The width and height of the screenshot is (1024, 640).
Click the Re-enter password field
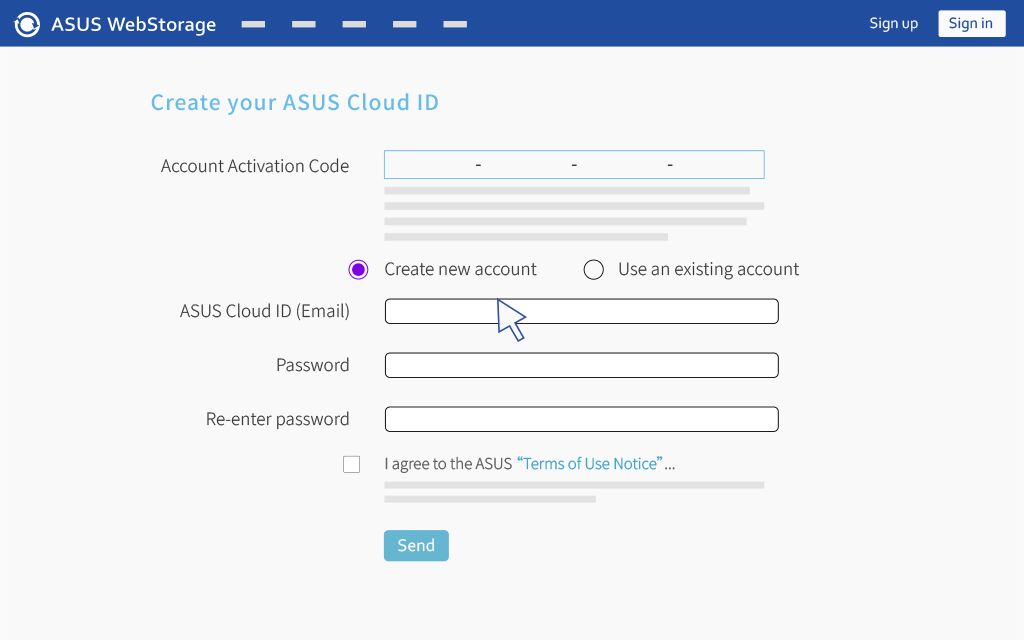[581, 419]
